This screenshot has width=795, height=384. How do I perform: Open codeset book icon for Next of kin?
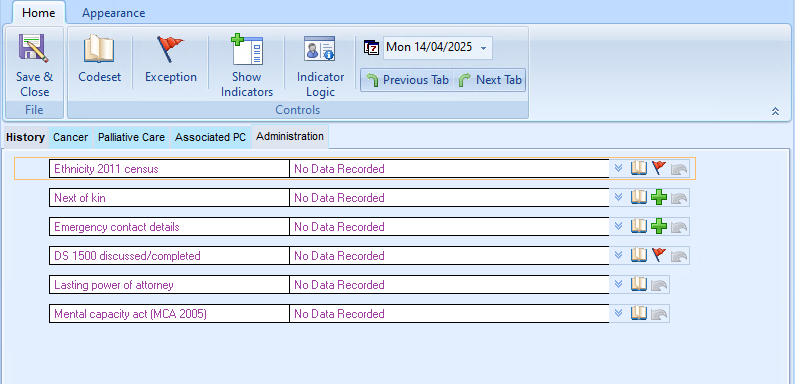639,197
